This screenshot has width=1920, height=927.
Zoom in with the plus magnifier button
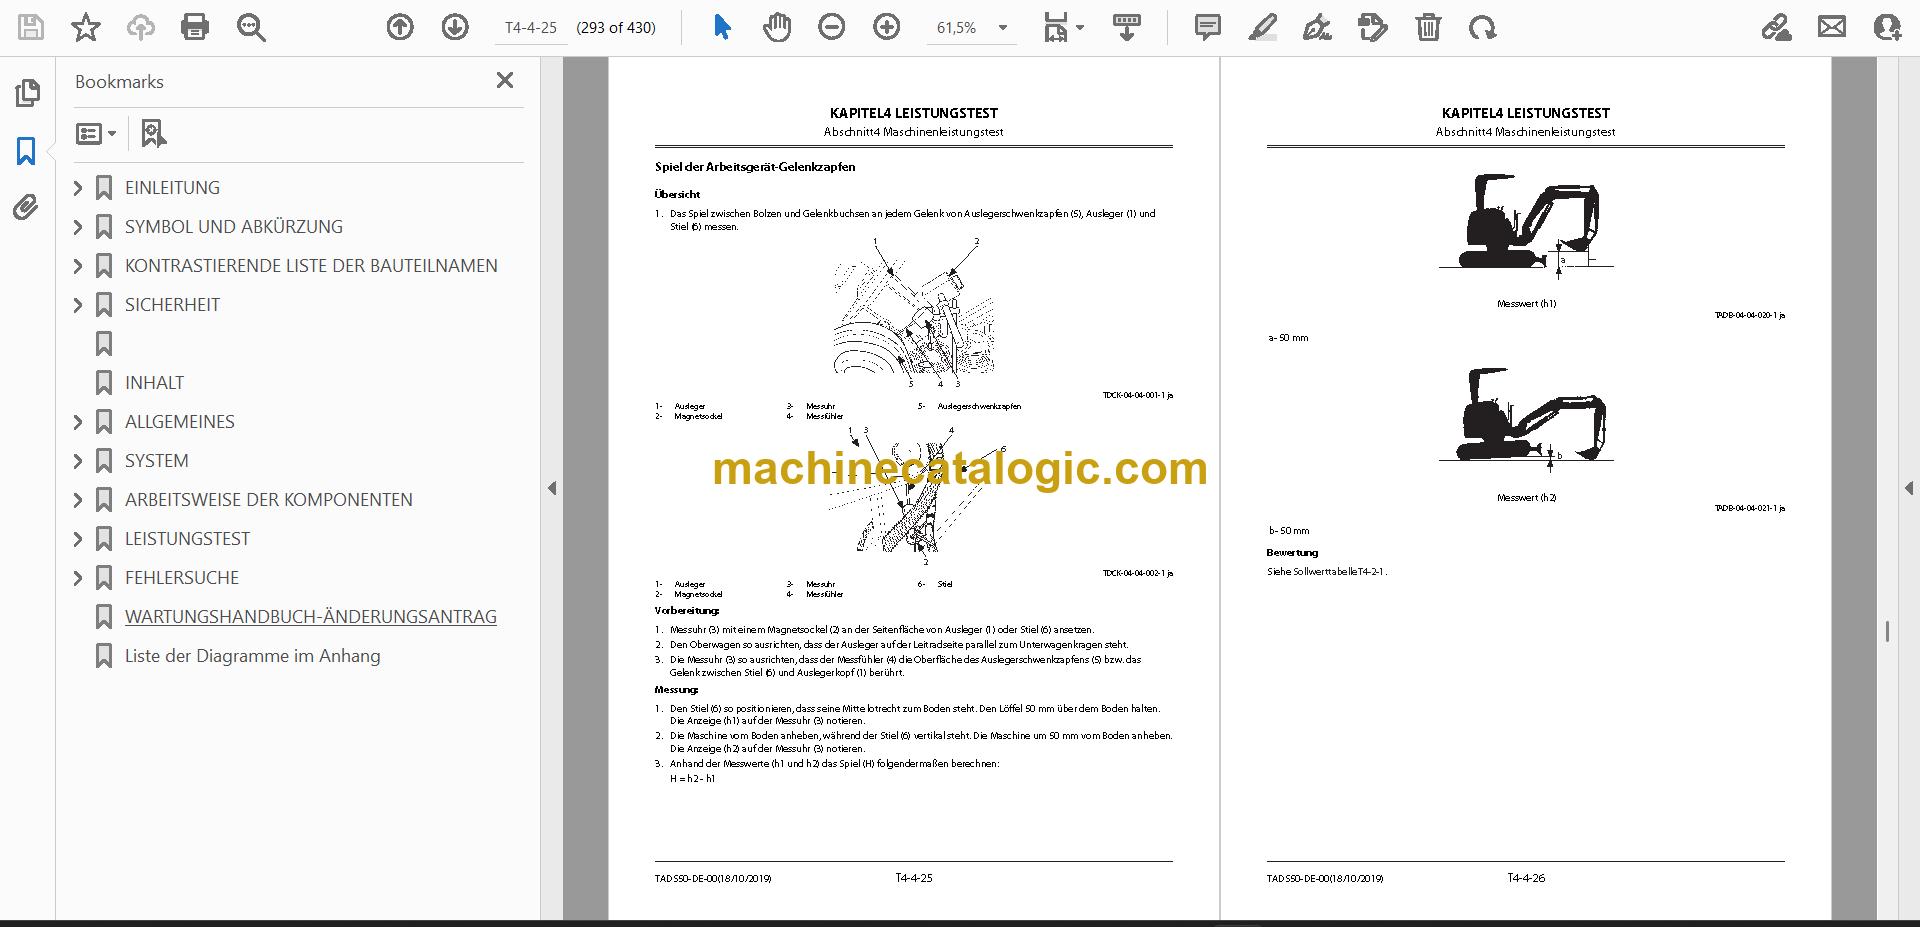pyautogui.click(x=886, y=28)
